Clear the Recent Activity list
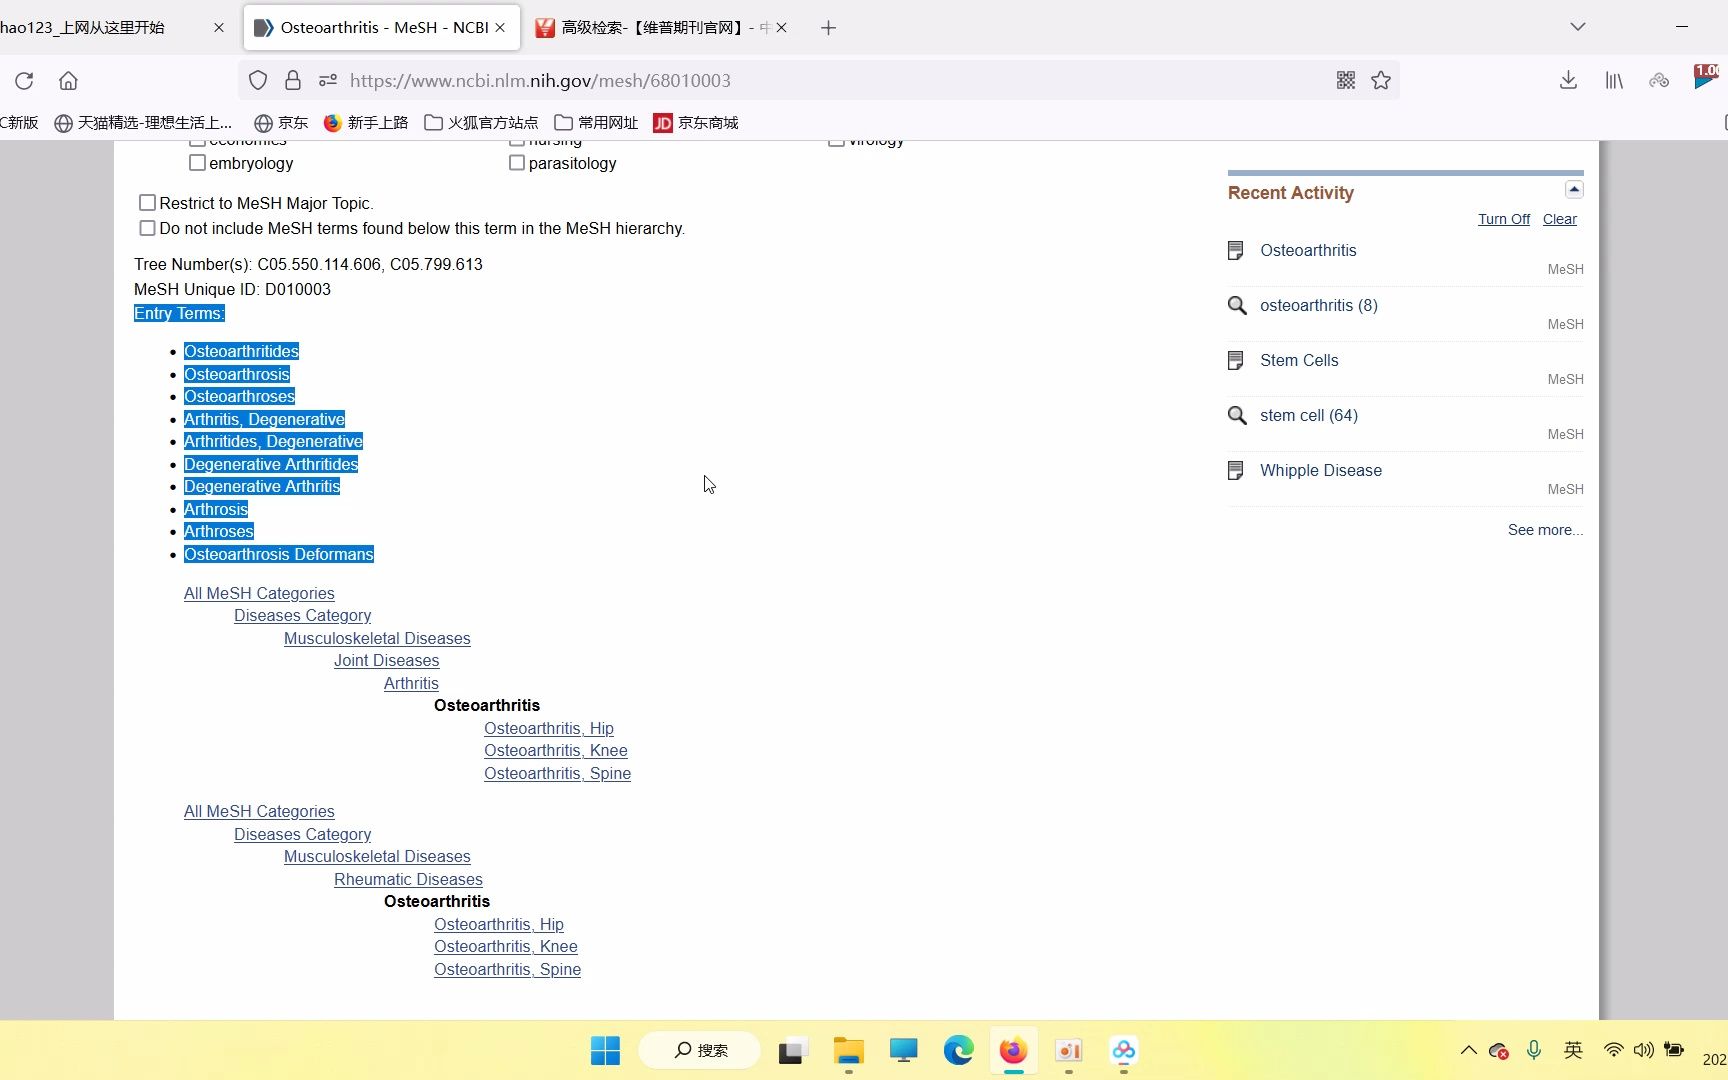The image size is (1728, 1080). 1560,220
